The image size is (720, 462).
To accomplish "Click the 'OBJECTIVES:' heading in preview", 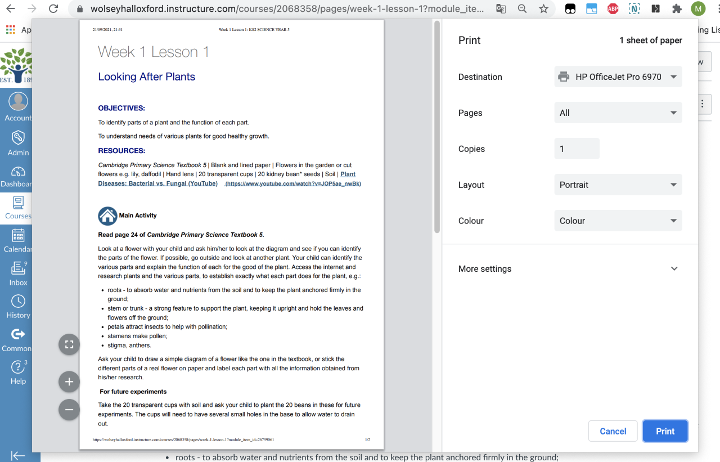I will (x=121, y=108).
